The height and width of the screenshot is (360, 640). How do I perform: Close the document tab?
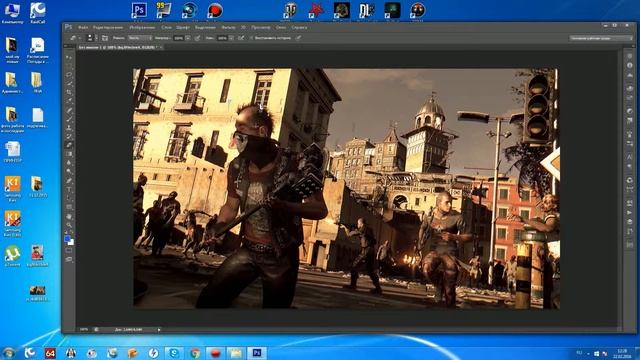point(161,47)
